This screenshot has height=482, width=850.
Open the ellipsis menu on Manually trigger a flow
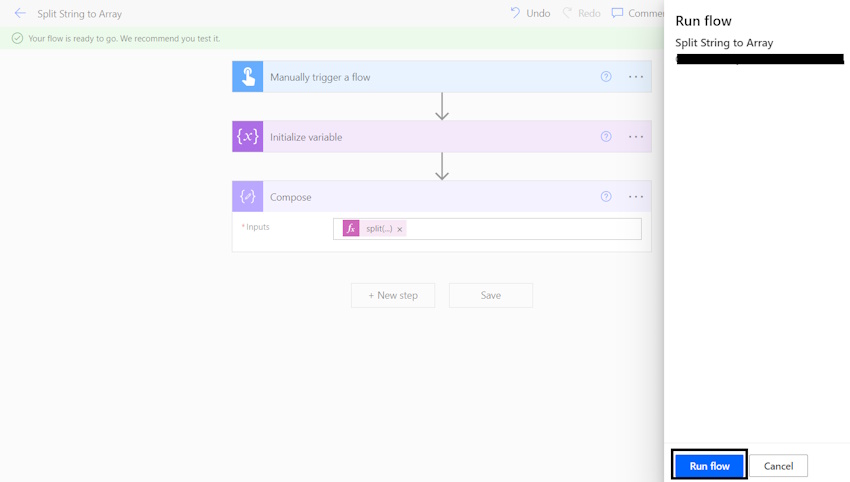636,76
